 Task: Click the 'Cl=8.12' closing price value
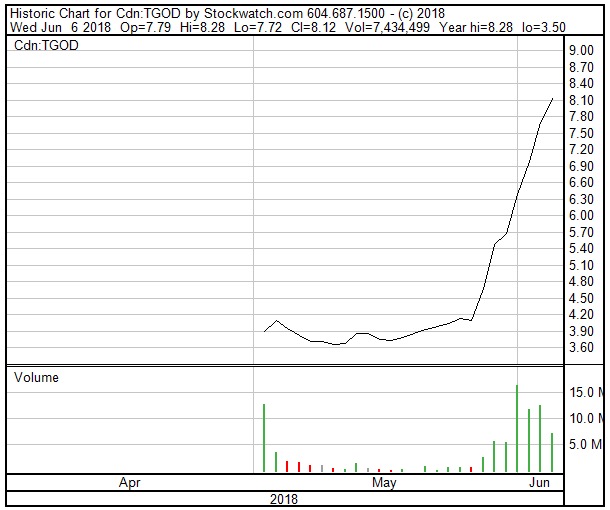pyautogui.click(x=313, y=27)
